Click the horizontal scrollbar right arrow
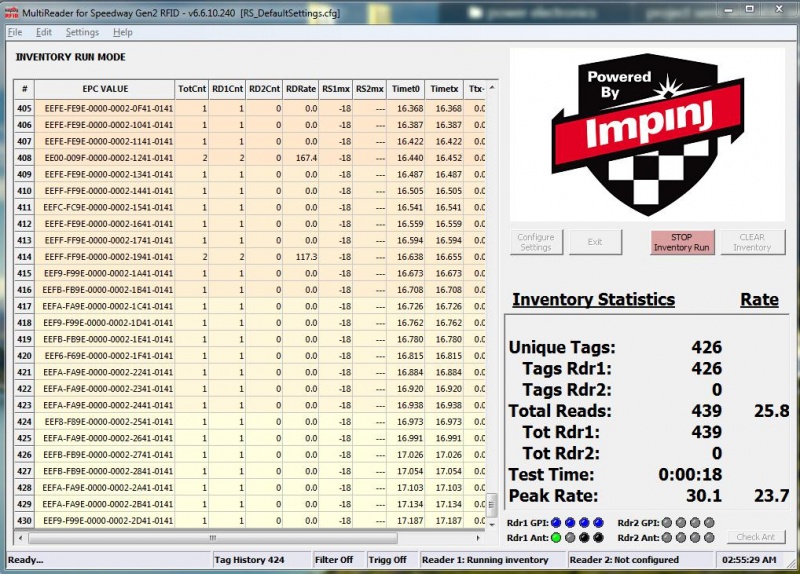 pos(478,538)
